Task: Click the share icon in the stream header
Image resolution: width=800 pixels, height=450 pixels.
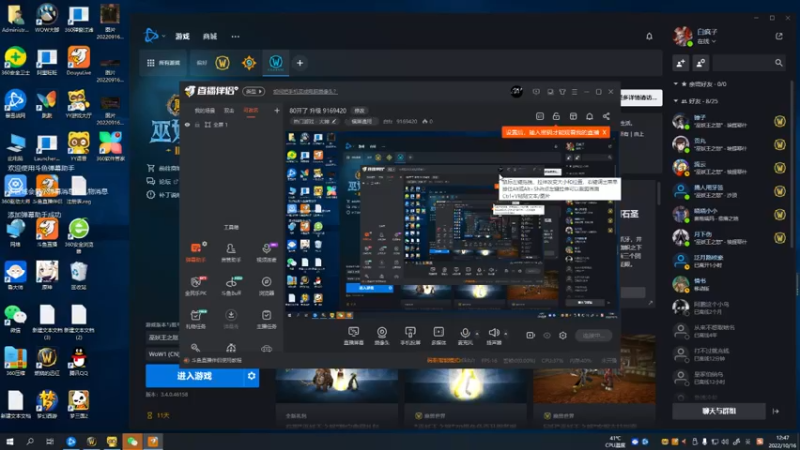Action: (x=606, y=116)
